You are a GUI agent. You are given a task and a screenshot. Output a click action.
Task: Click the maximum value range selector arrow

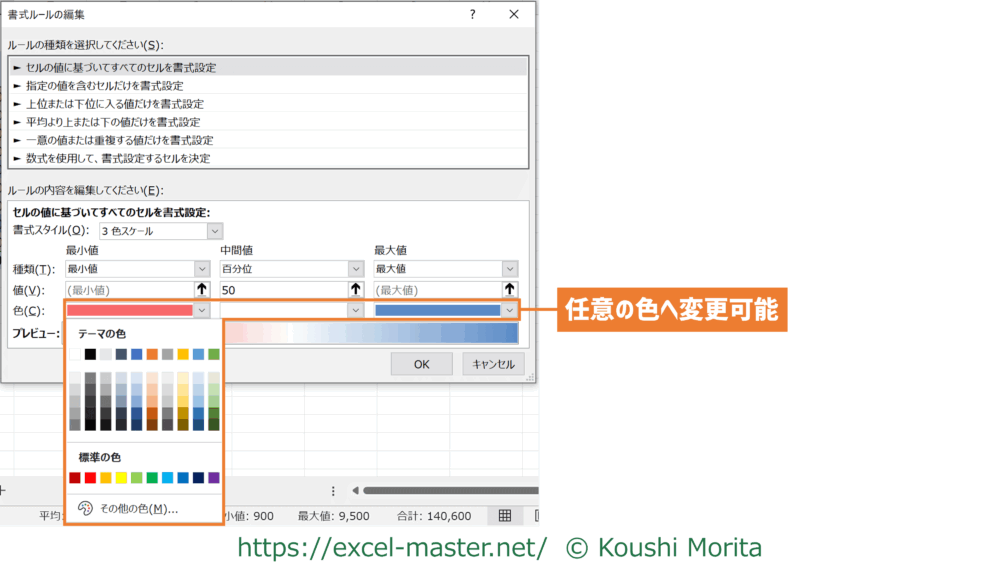coord(510,290)
